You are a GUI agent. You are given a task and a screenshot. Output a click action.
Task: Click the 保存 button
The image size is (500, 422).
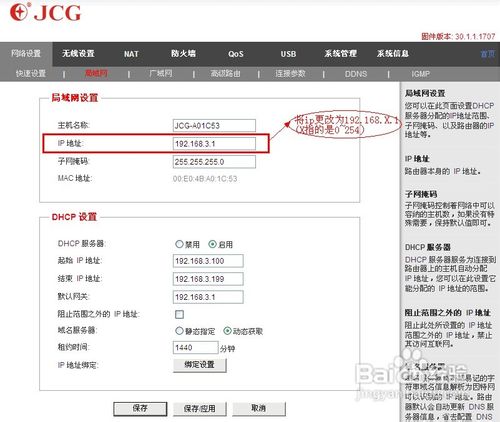coord(140,408)
